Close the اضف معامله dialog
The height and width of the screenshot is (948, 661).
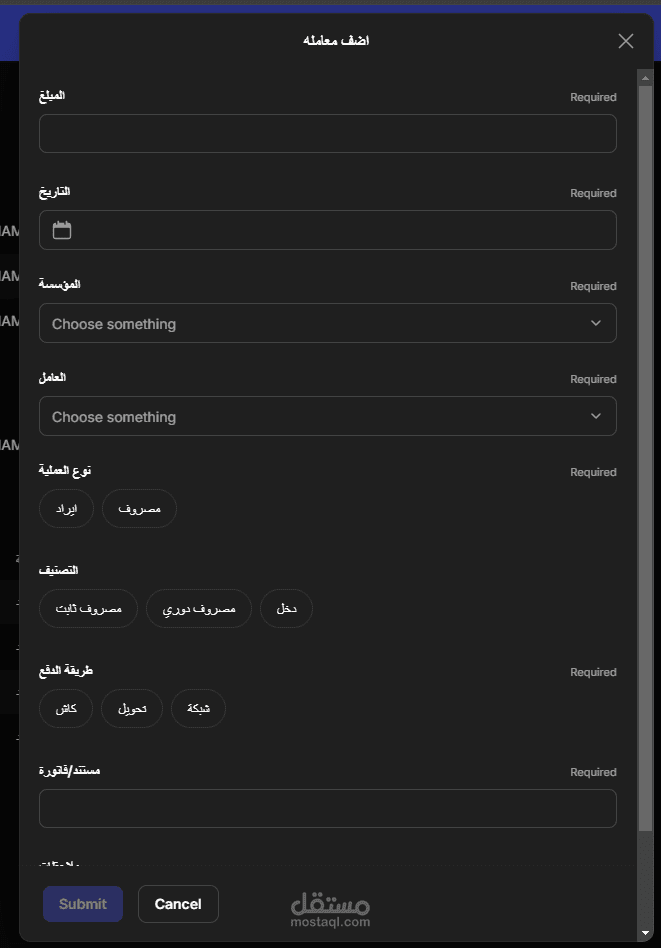click(626, 41)
